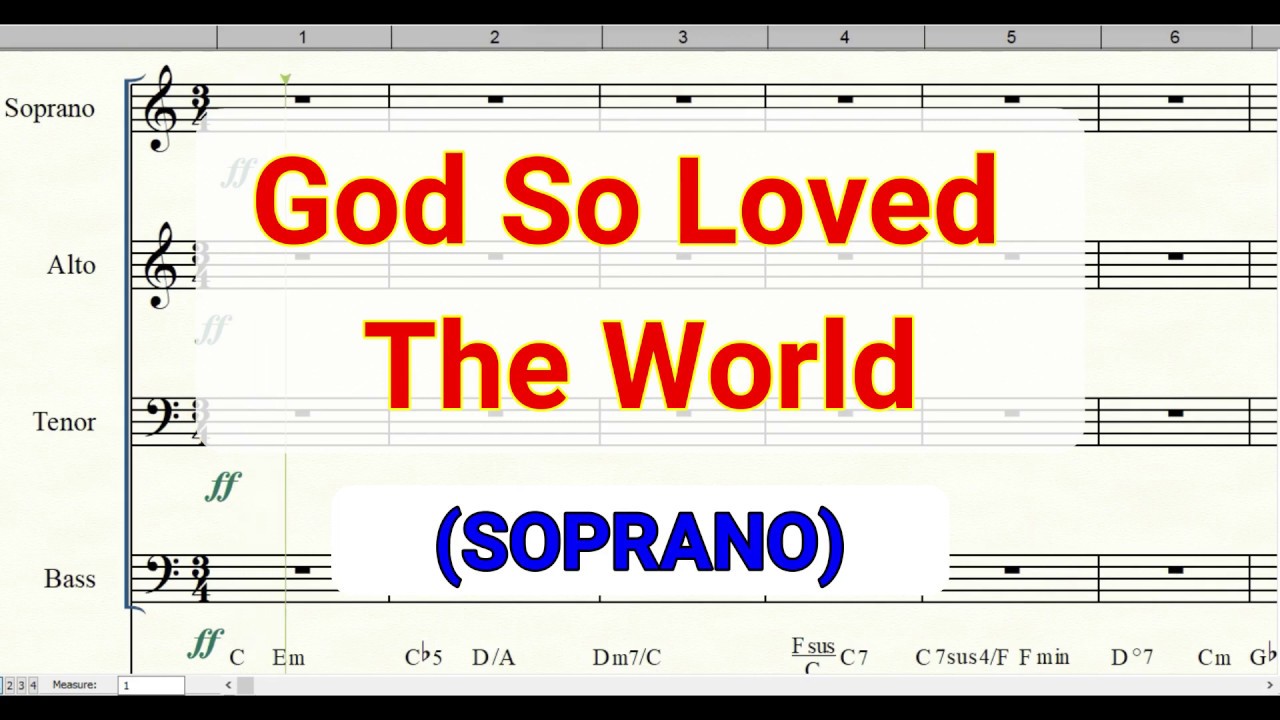This screenshot has width=1280, height=720.
Task: Click the whole rest in Soprano measure 6
Action: [1175, 100]
